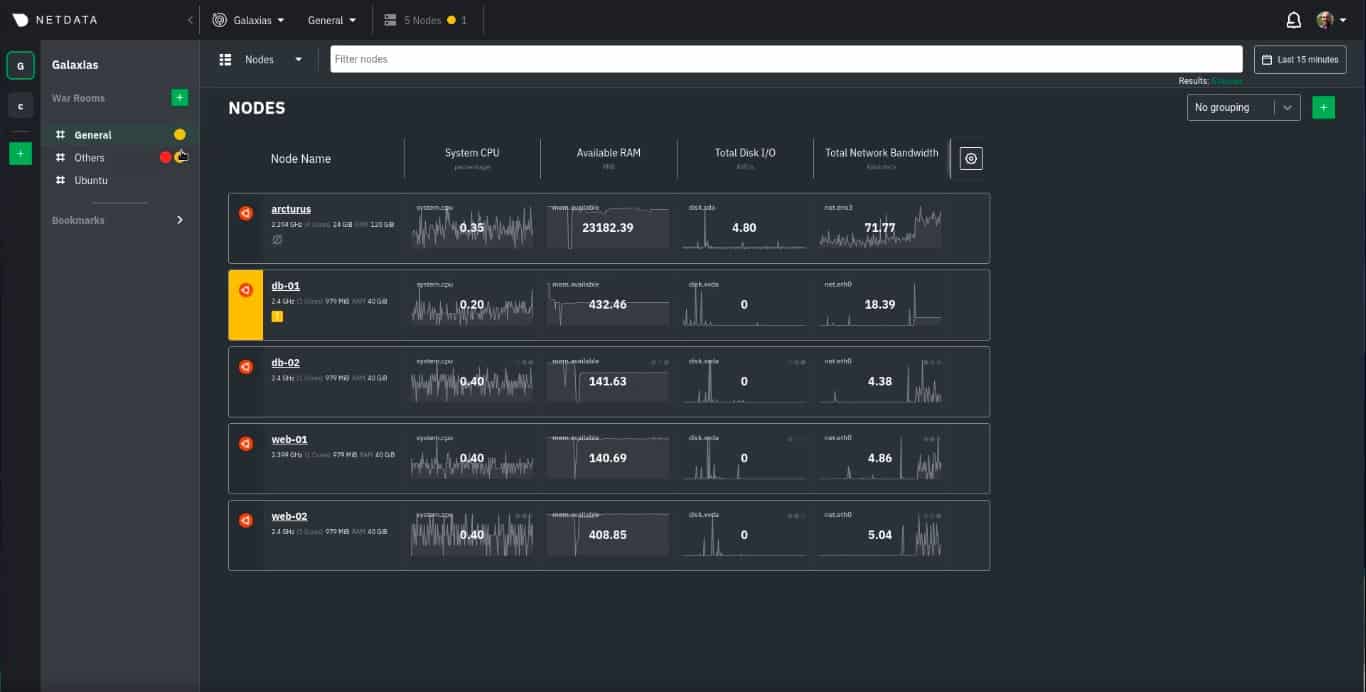
Task: Click the Ubuntu icon of db-02
Action: tap(246, 367)
